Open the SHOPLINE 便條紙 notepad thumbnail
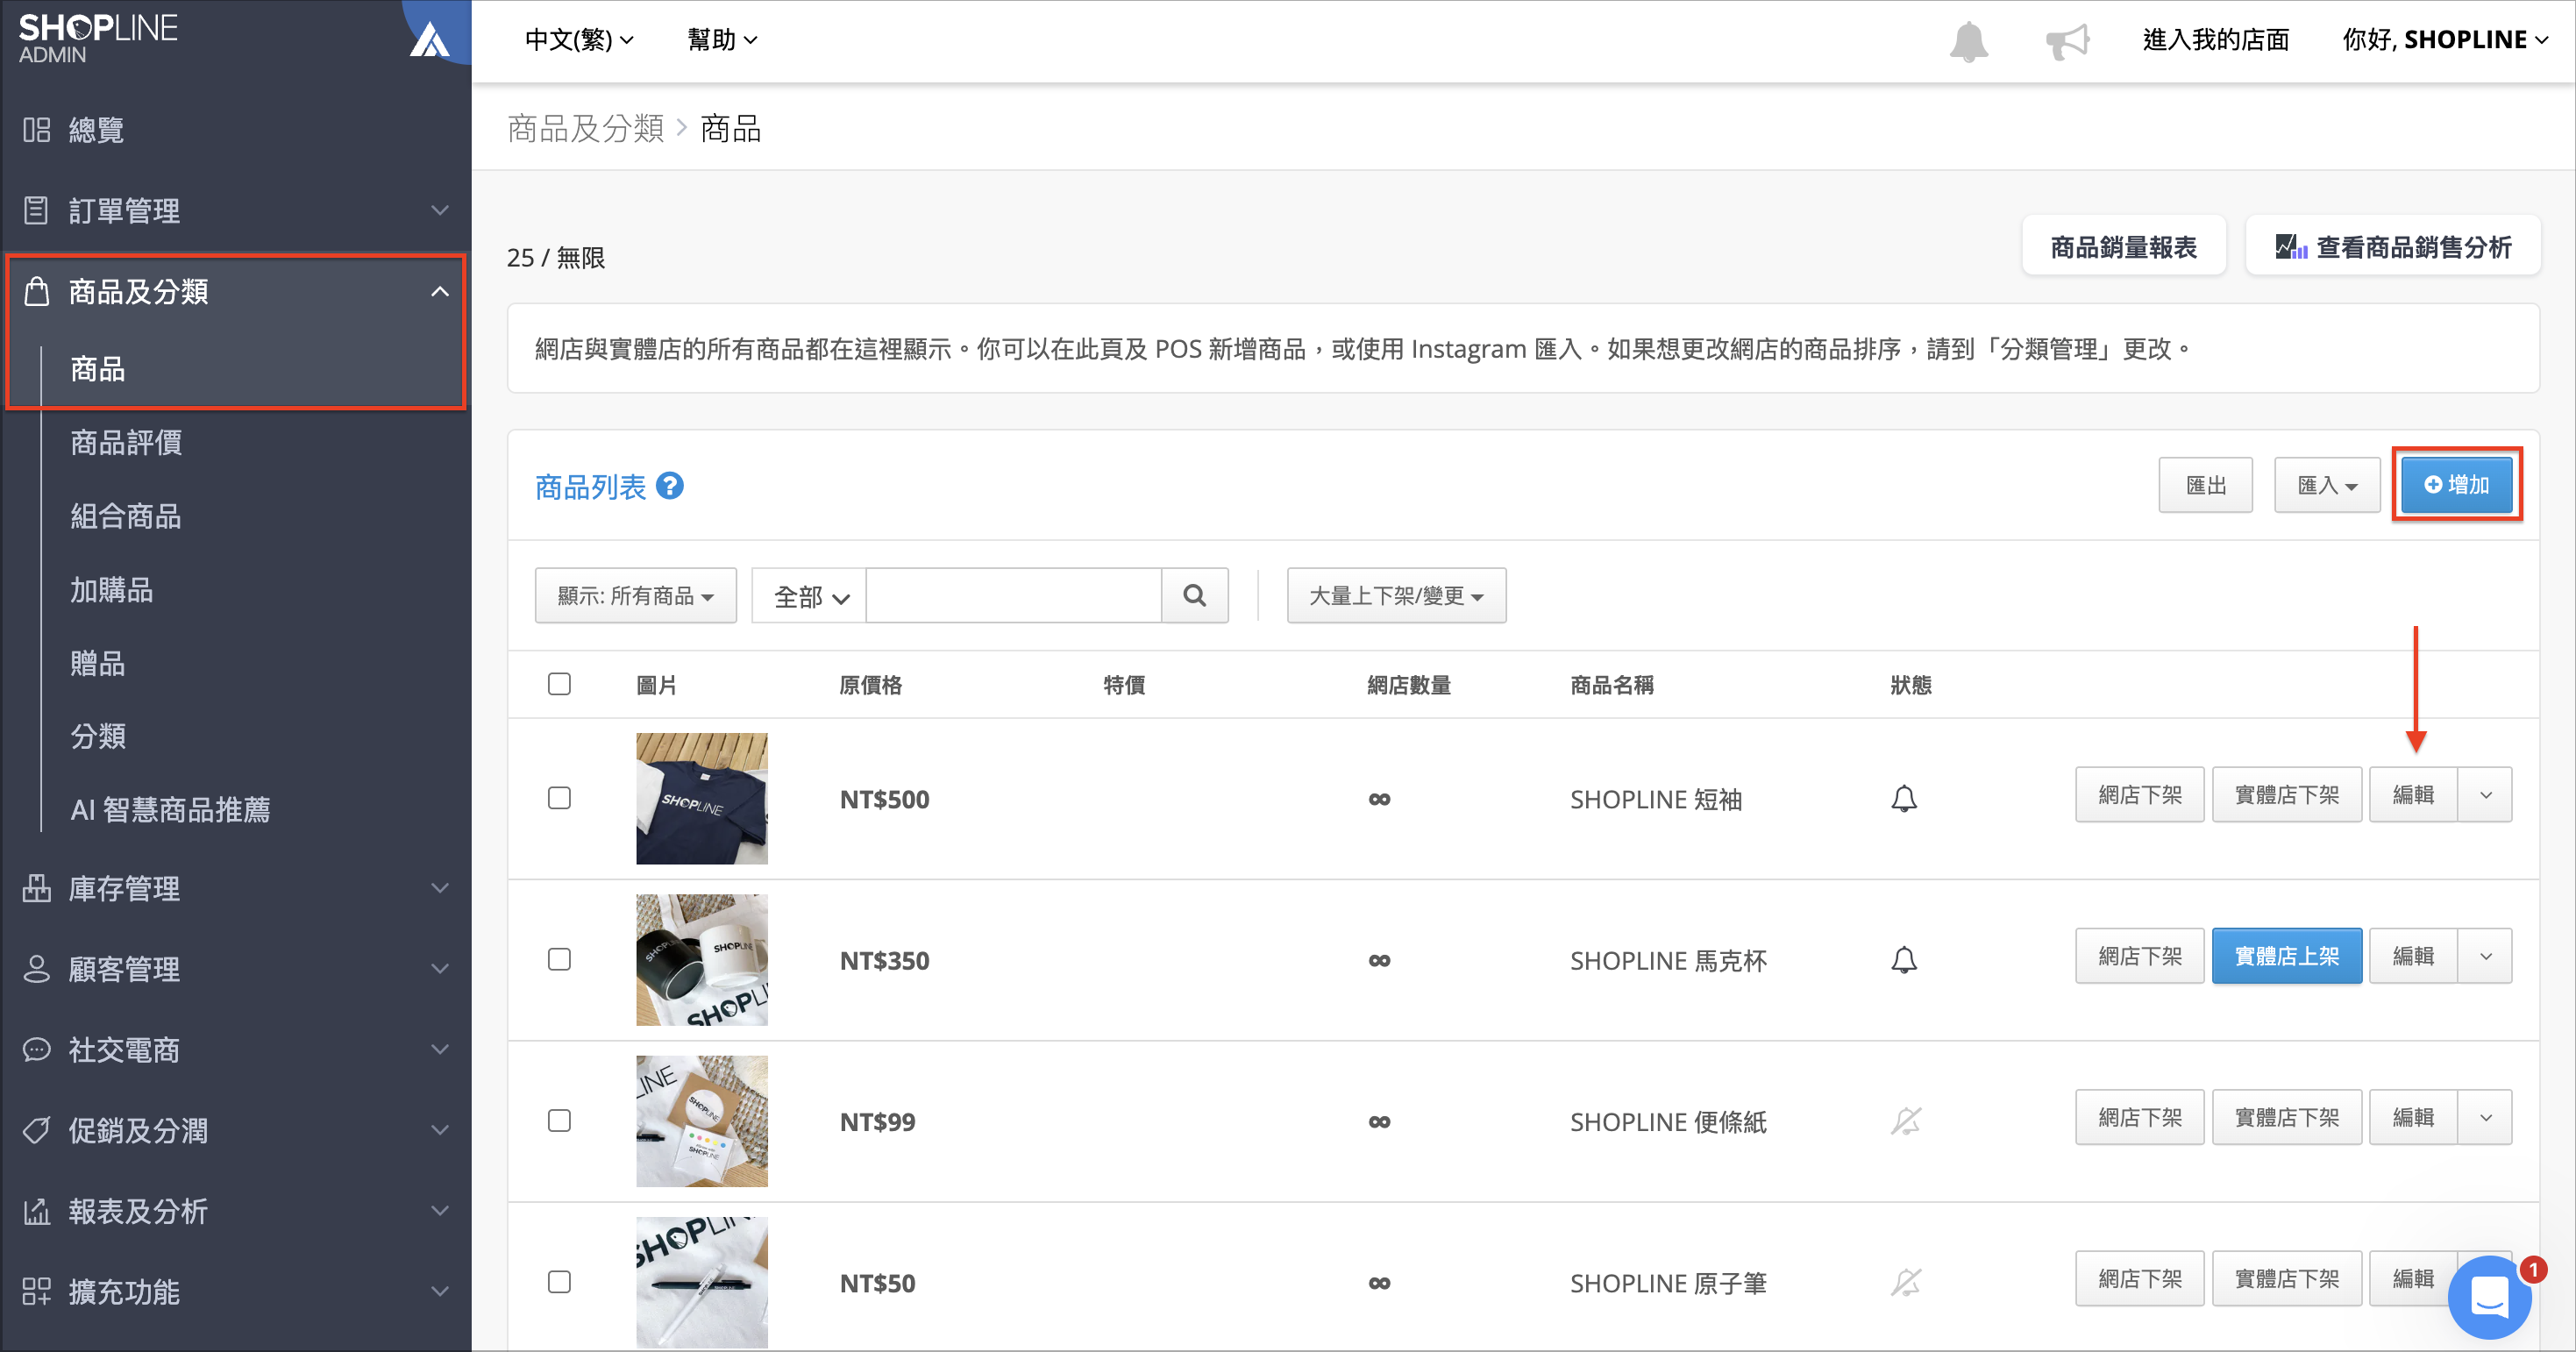Screen dimensions: 2576x1352 pos(702,1121)
